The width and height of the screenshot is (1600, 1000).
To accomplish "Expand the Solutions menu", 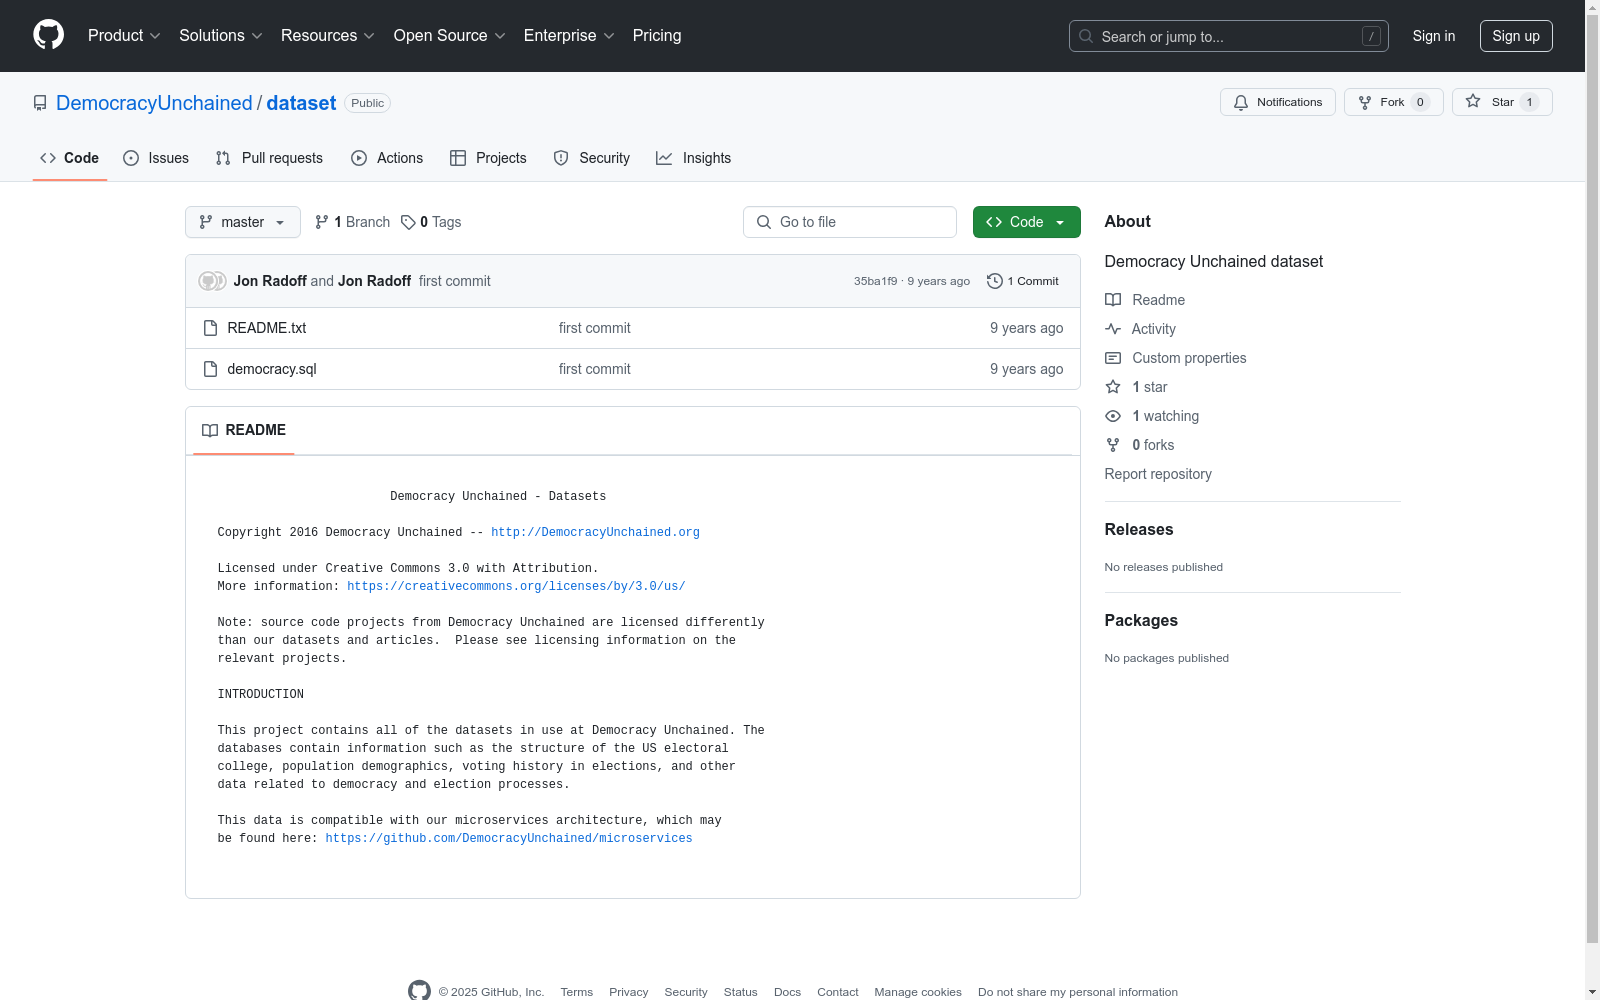I will [x=221, y=36].
